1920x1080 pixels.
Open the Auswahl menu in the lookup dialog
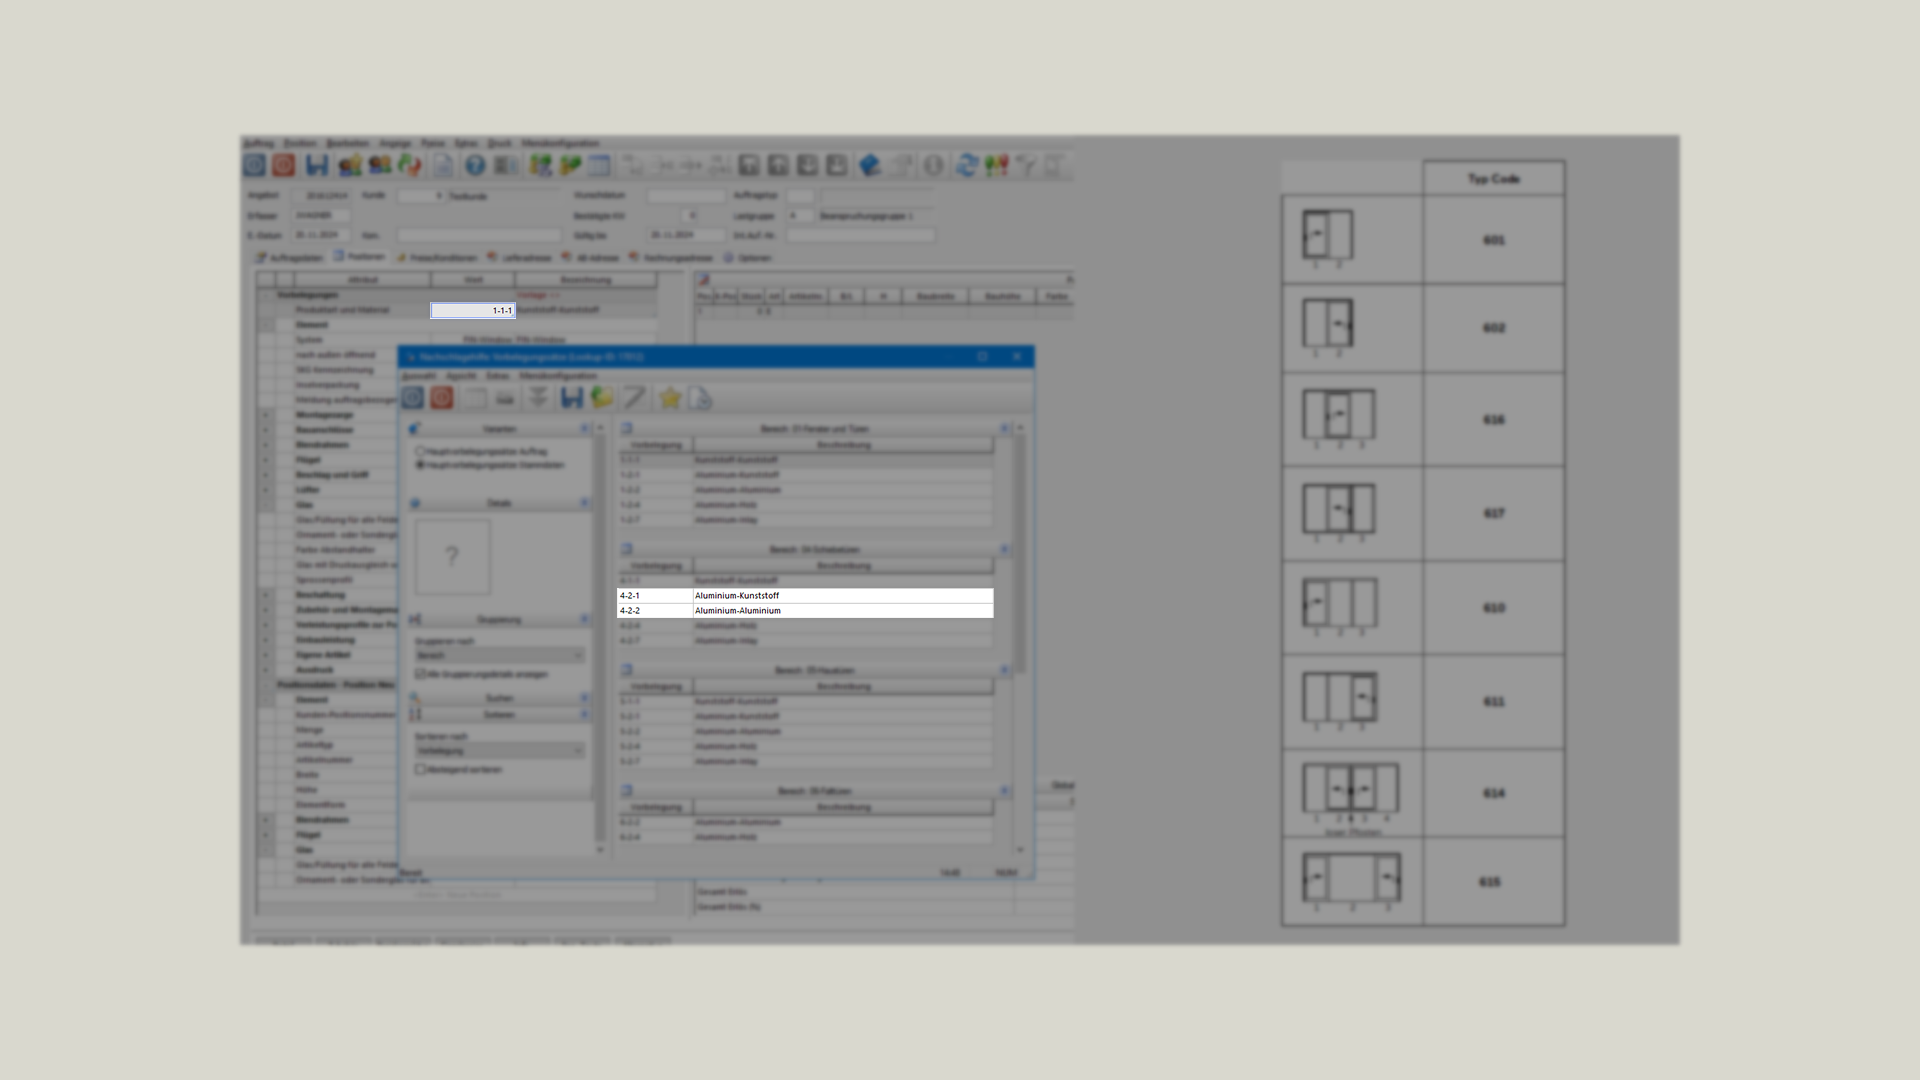(418, 376)
